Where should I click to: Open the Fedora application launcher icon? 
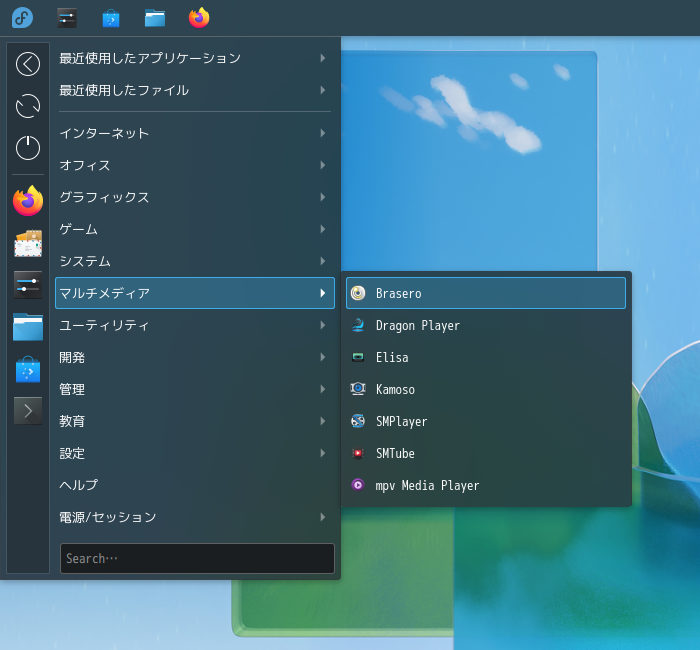[22, 18]
